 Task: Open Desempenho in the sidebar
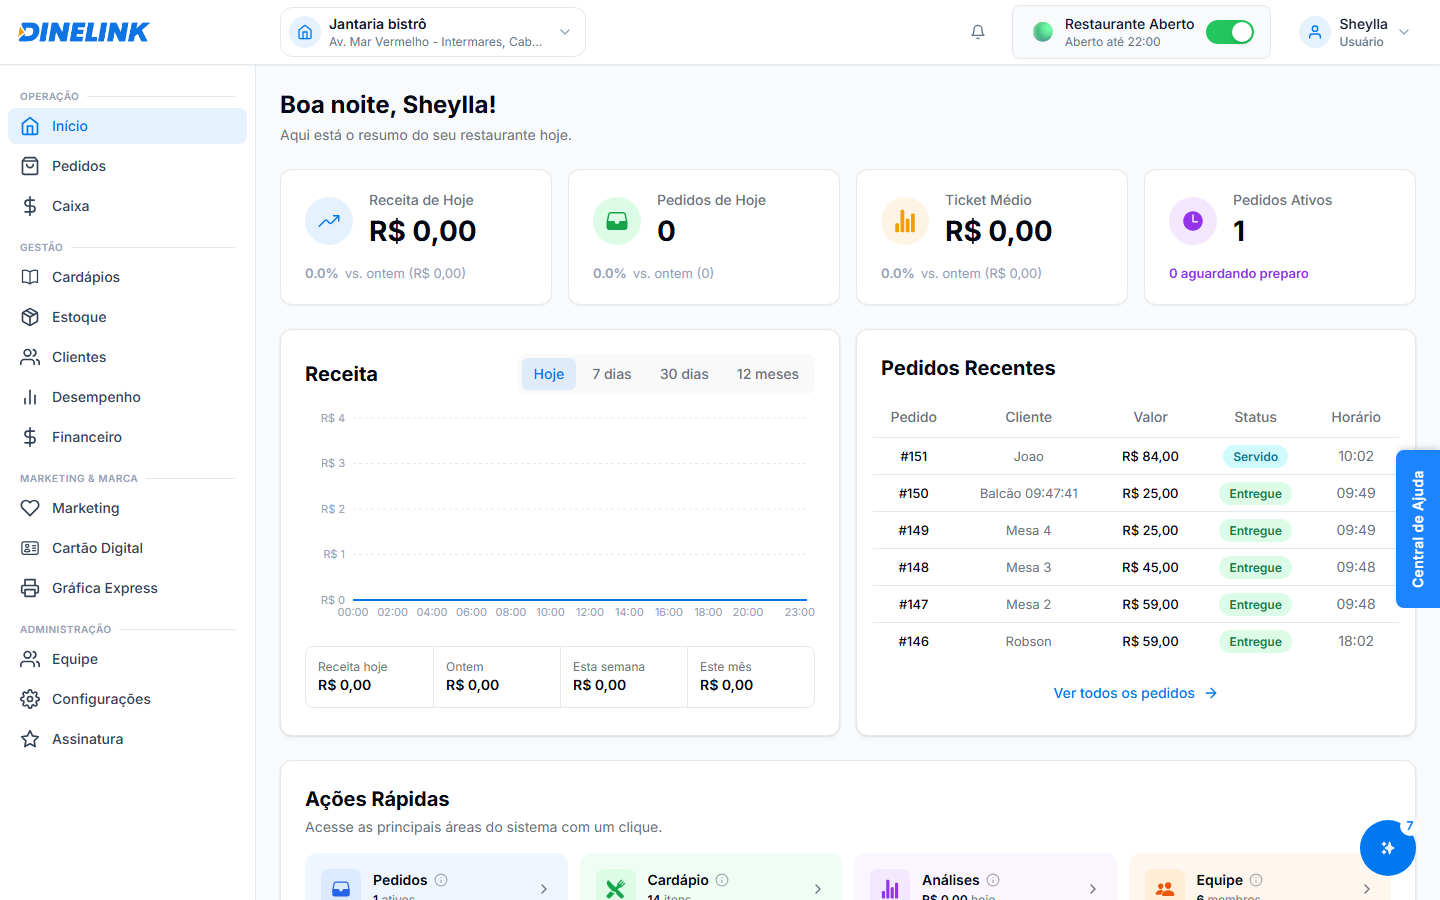pyautogui.click(x=127, y=397)
